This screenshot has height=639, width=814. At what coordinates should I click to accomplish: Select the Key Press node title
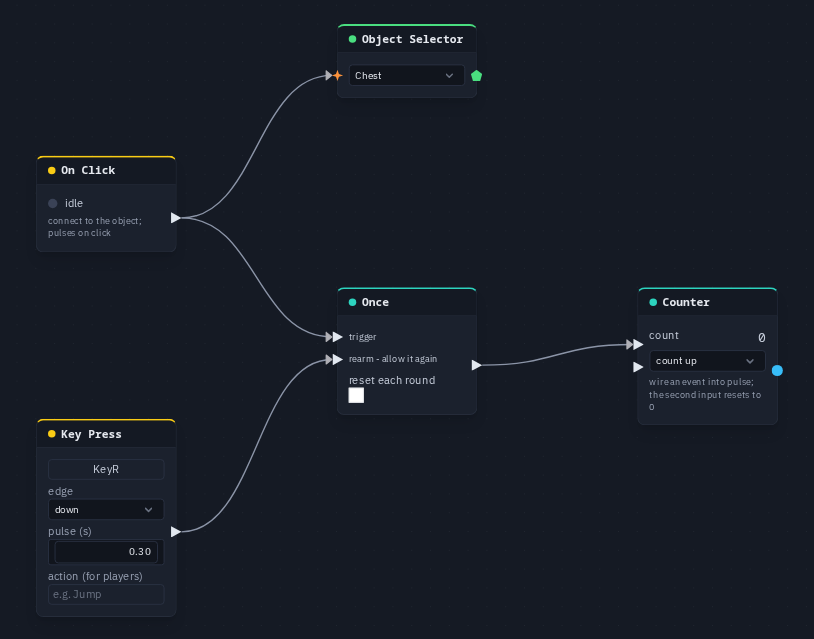[x=91, y=434]
